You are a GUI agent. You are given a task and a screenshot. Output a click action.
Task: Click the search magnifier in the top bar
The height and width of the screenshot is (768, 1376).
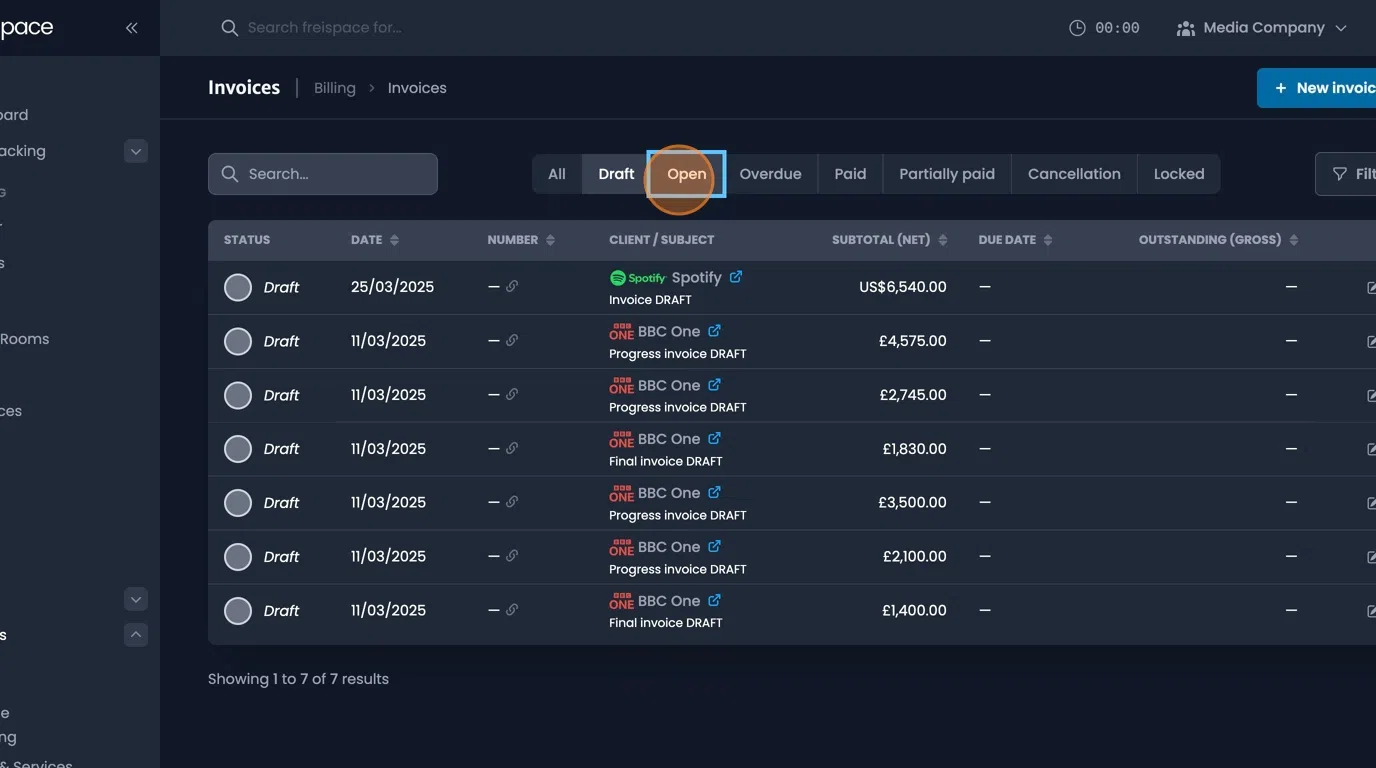click(229, 27)
